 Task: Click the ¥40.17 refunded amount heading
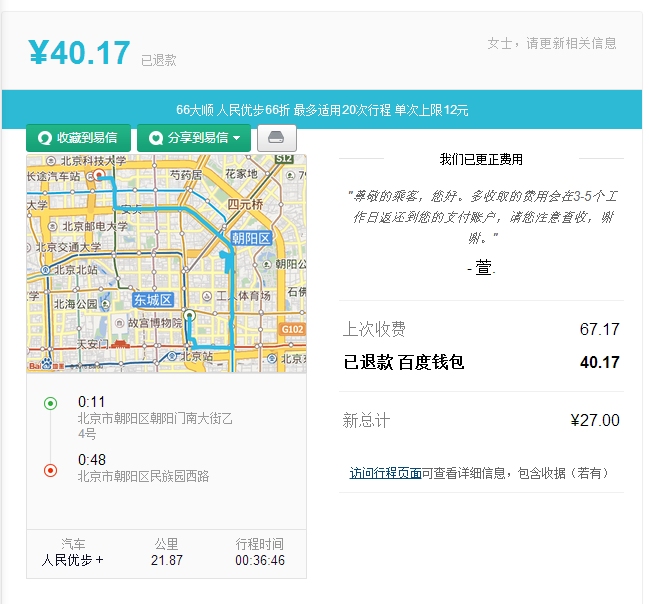pos(79,53)
